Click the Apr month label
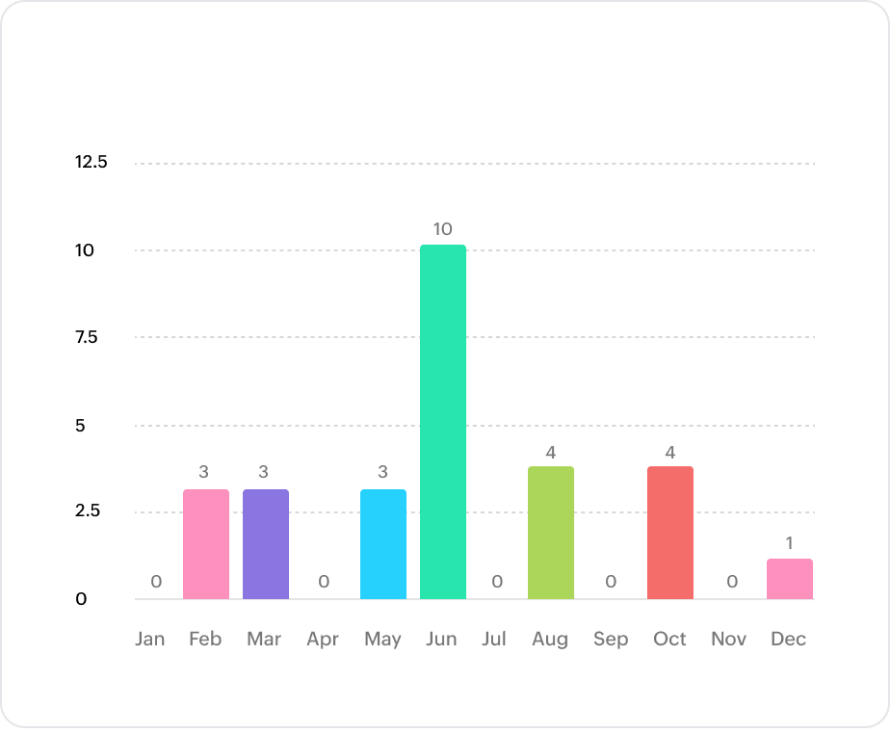 coord(323,639)
